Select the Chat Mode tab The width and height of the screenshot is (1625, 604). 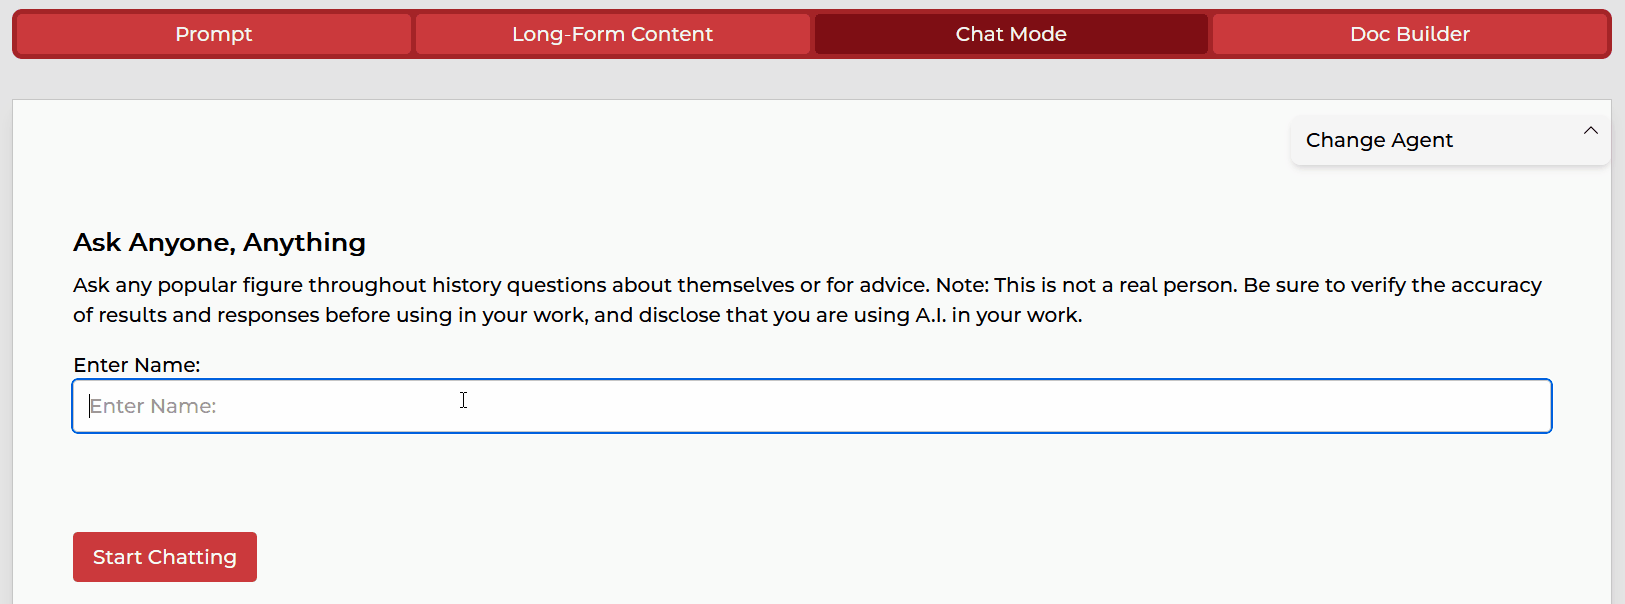coord(1010,34)
